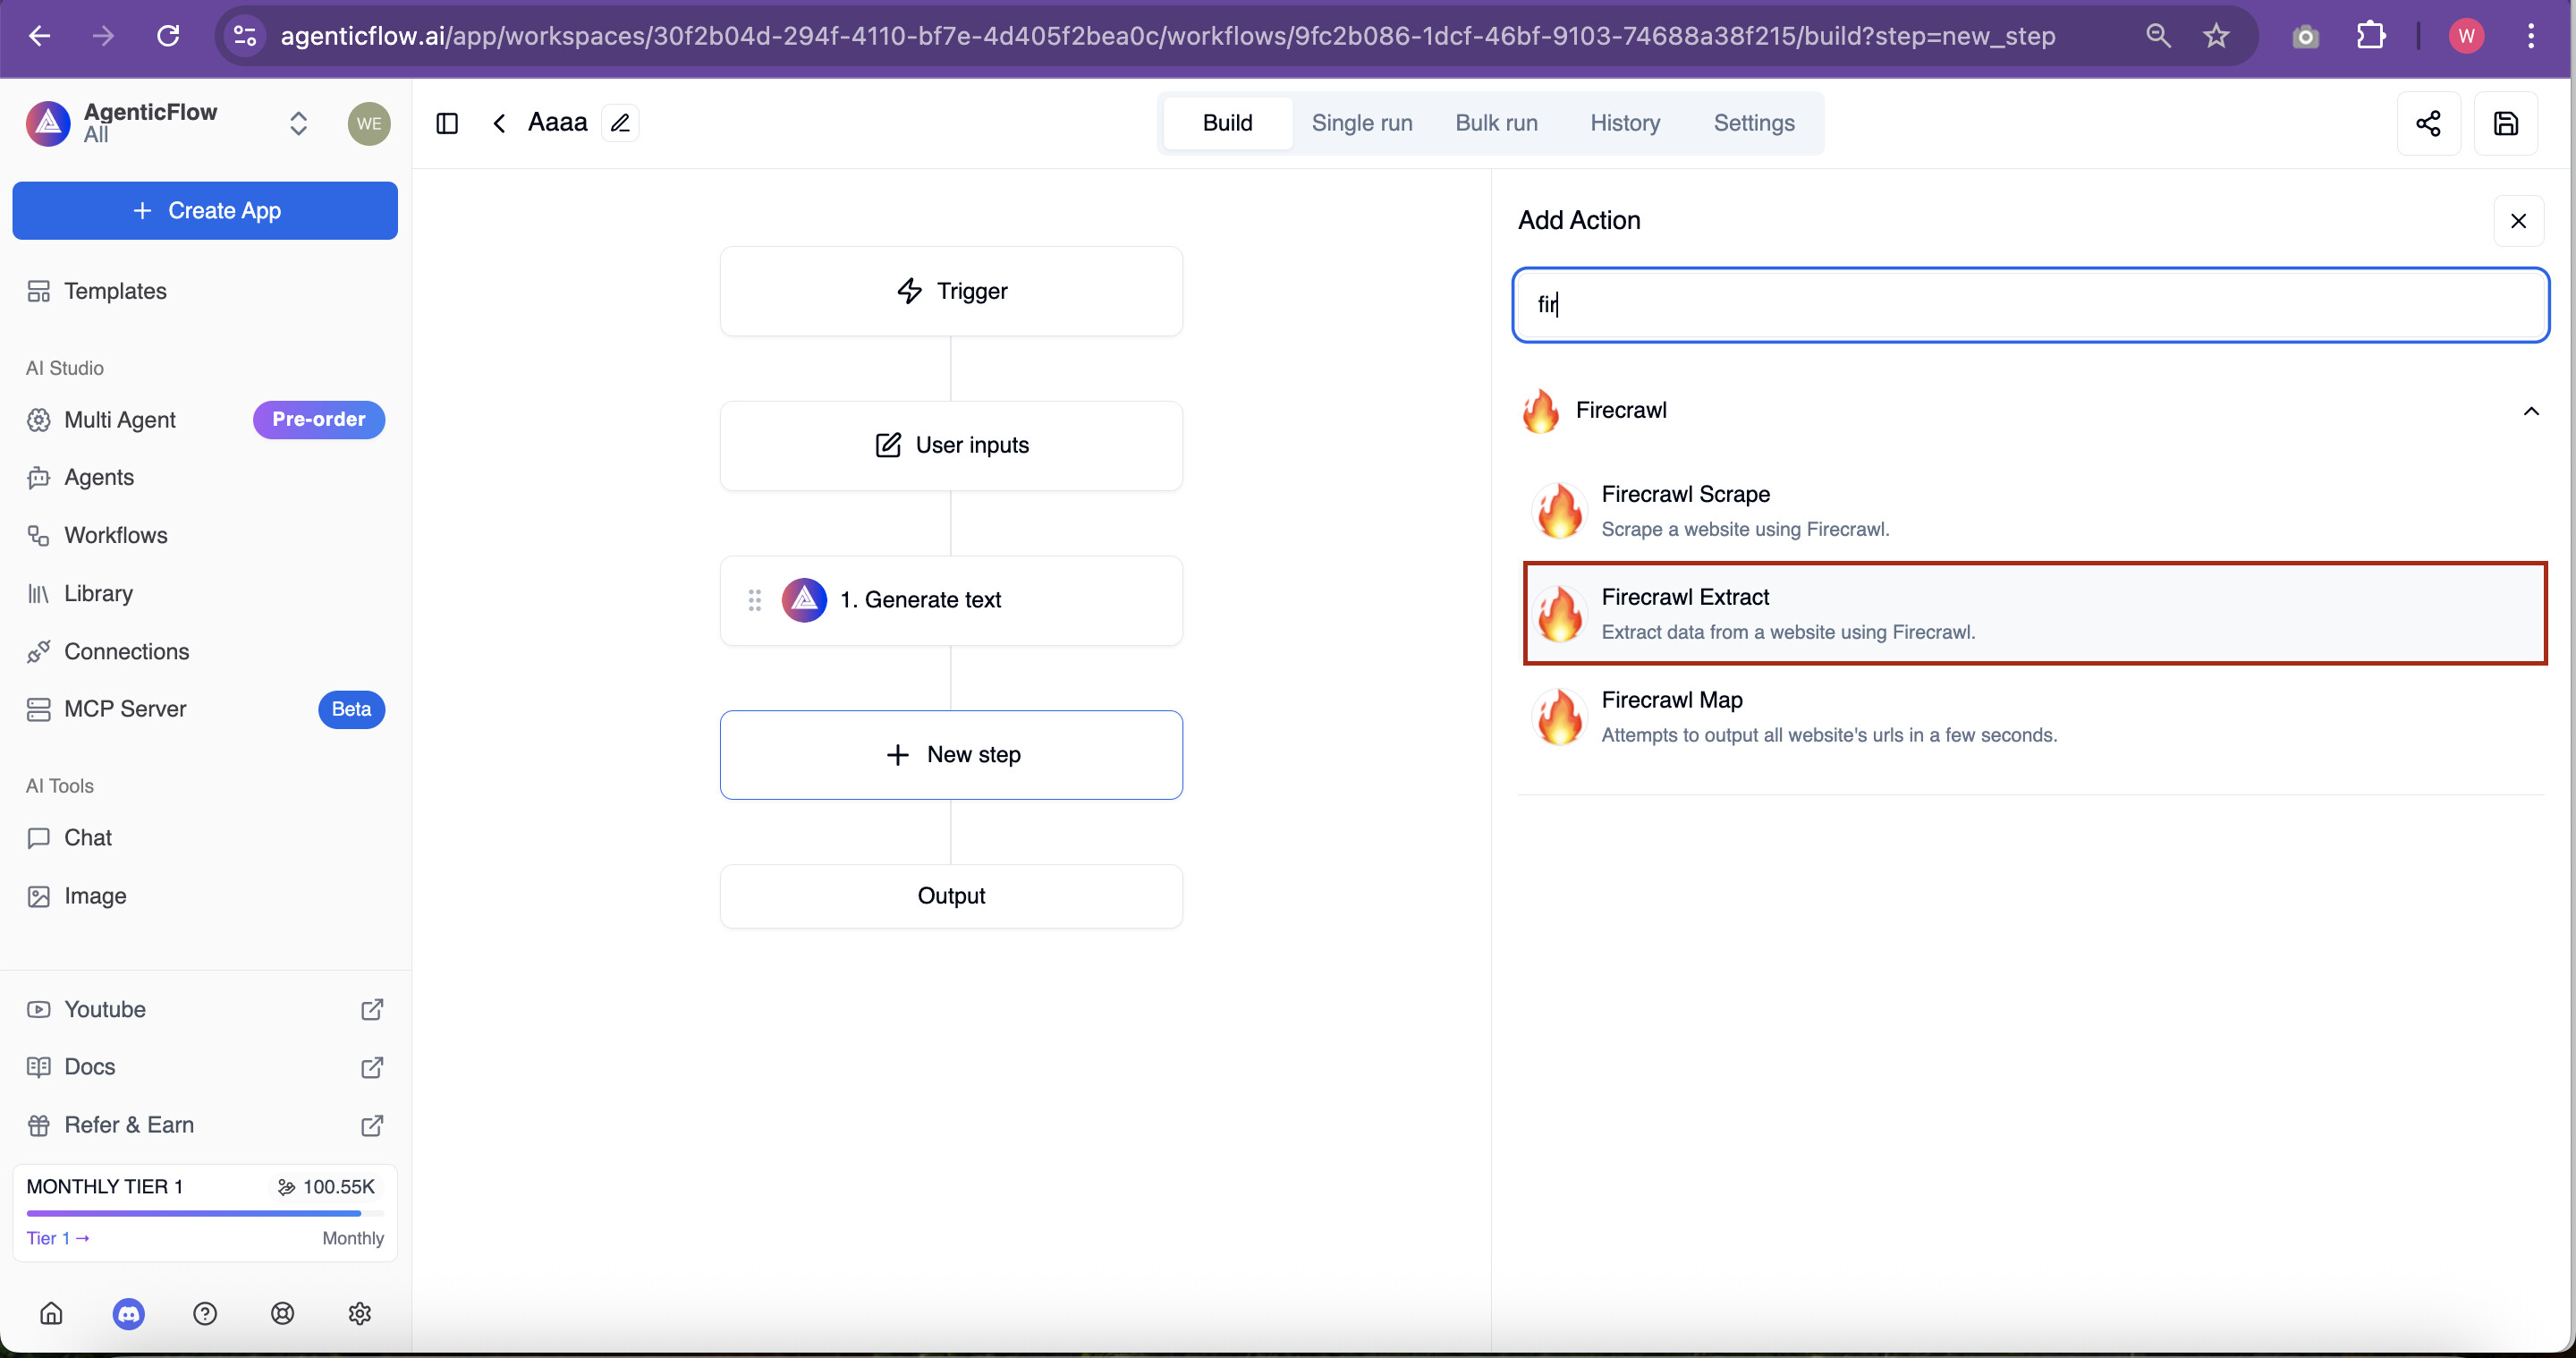Select the Generate text step
This screenshot has height=1358, width=2576.
951,600
